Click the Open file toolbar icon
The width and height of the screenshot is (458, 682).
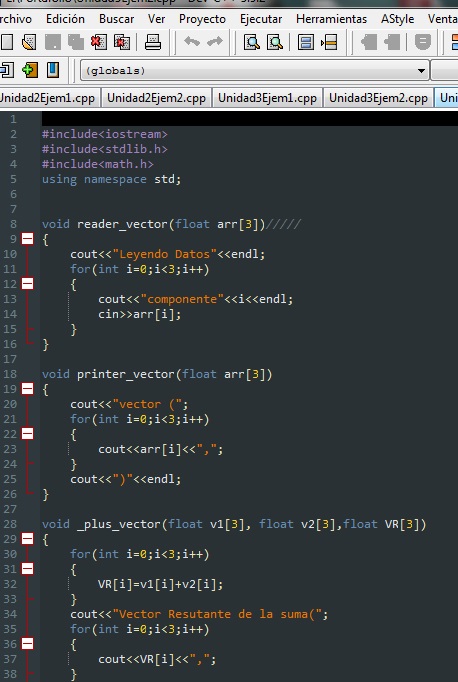pyautogui.click(x=29, y=43)
